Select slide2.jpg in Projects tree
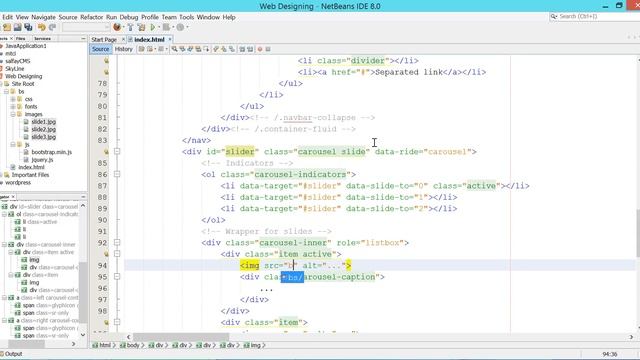 click(x=44, y=129)
